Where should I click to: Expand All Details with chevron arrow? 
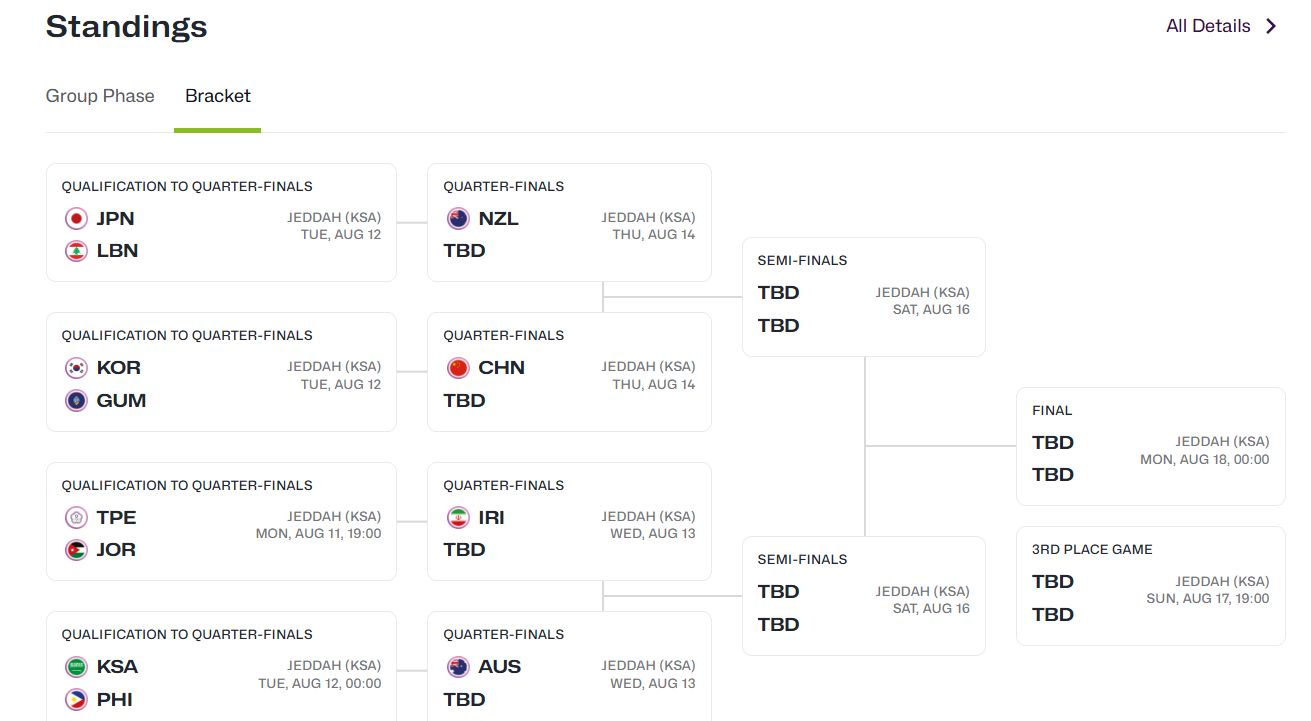coord(1271,26)
